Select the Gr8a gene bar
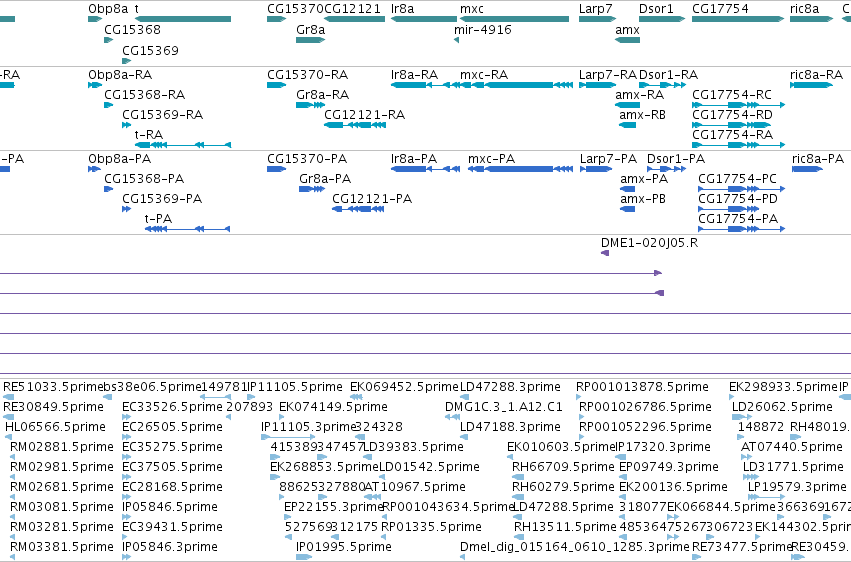The height and width of the screenshot is (562, 851). [x=310, y=40]
